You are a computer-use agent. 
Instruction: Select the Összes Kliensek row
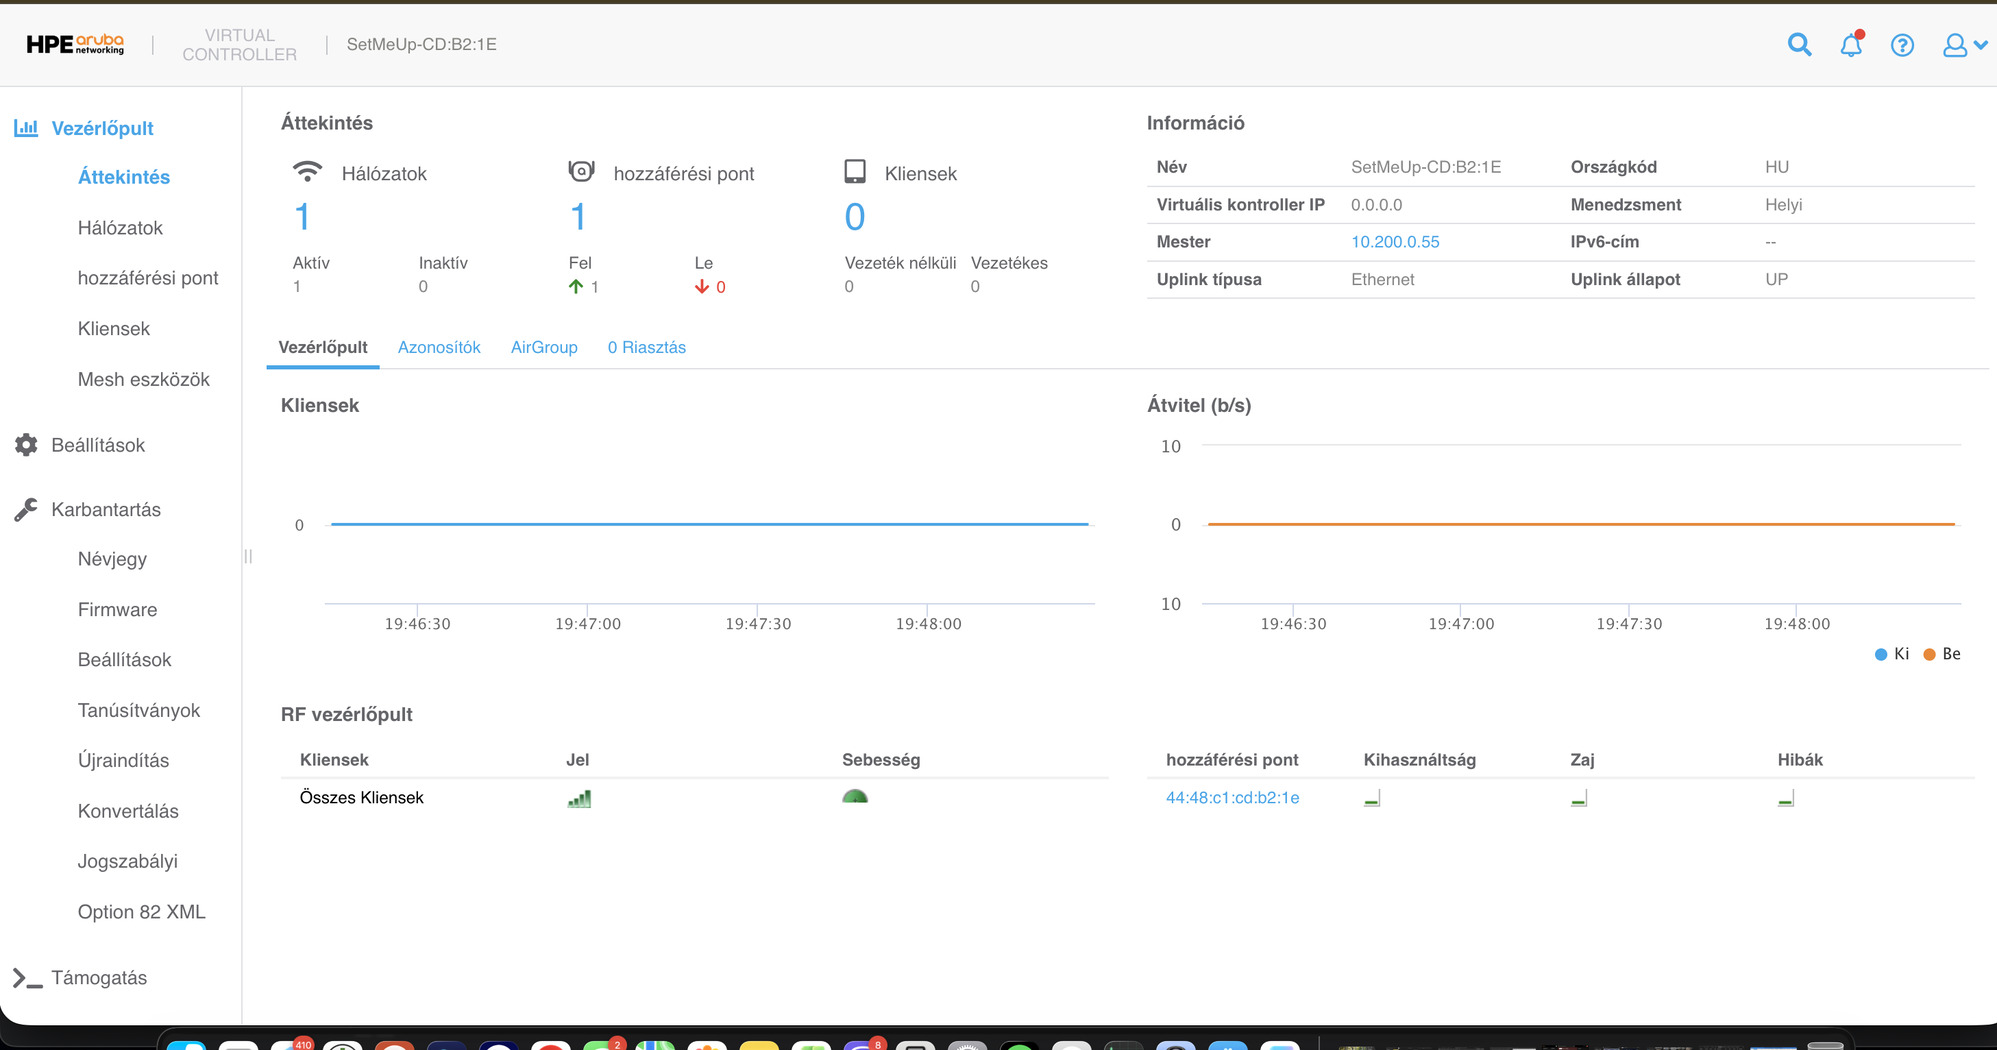click(695, 798)
